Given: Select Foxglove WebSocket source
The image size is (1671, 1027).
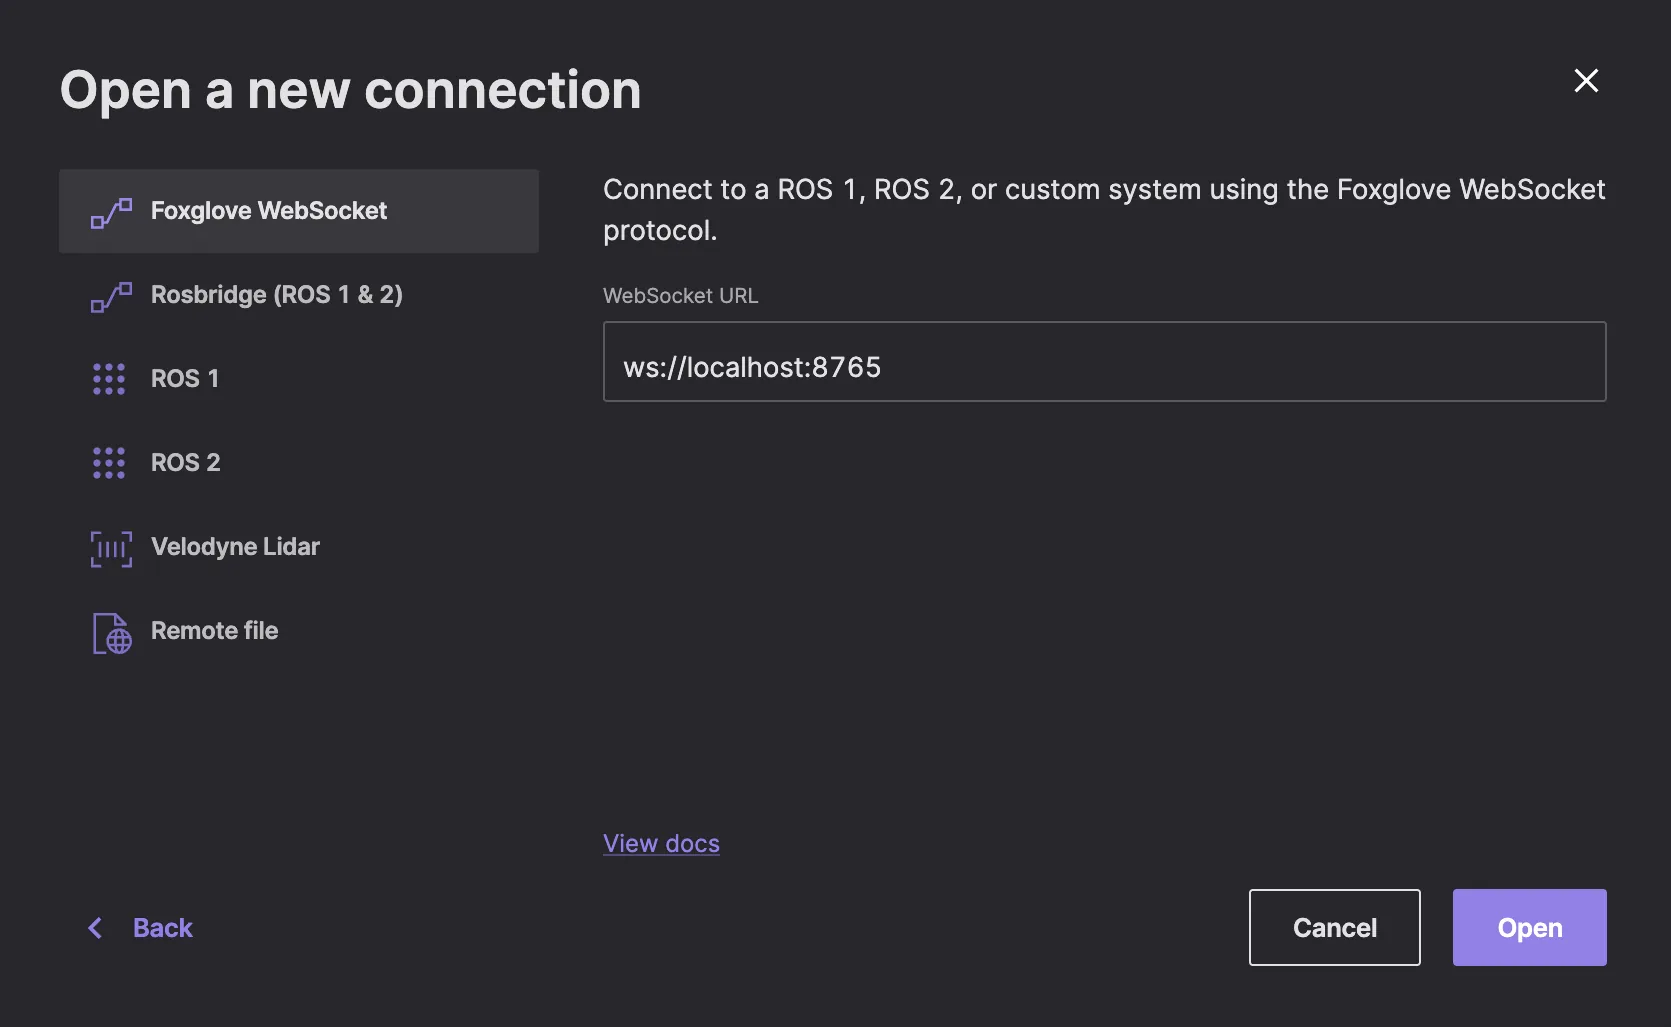Looking at the screenshot, I should click(x=299, y=211).
